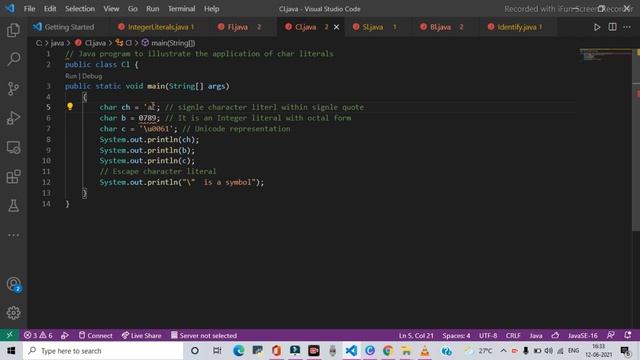Viewport: 640px width, 360px height.
Task: Open the Accounts menu
Action: [x=13, y=284]
